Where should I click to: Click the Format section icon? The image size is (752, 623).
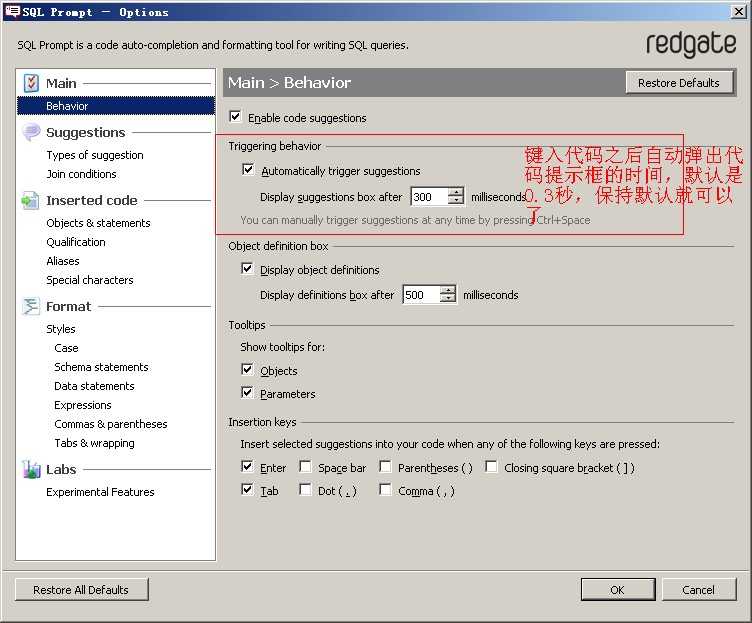pos(31,306)
